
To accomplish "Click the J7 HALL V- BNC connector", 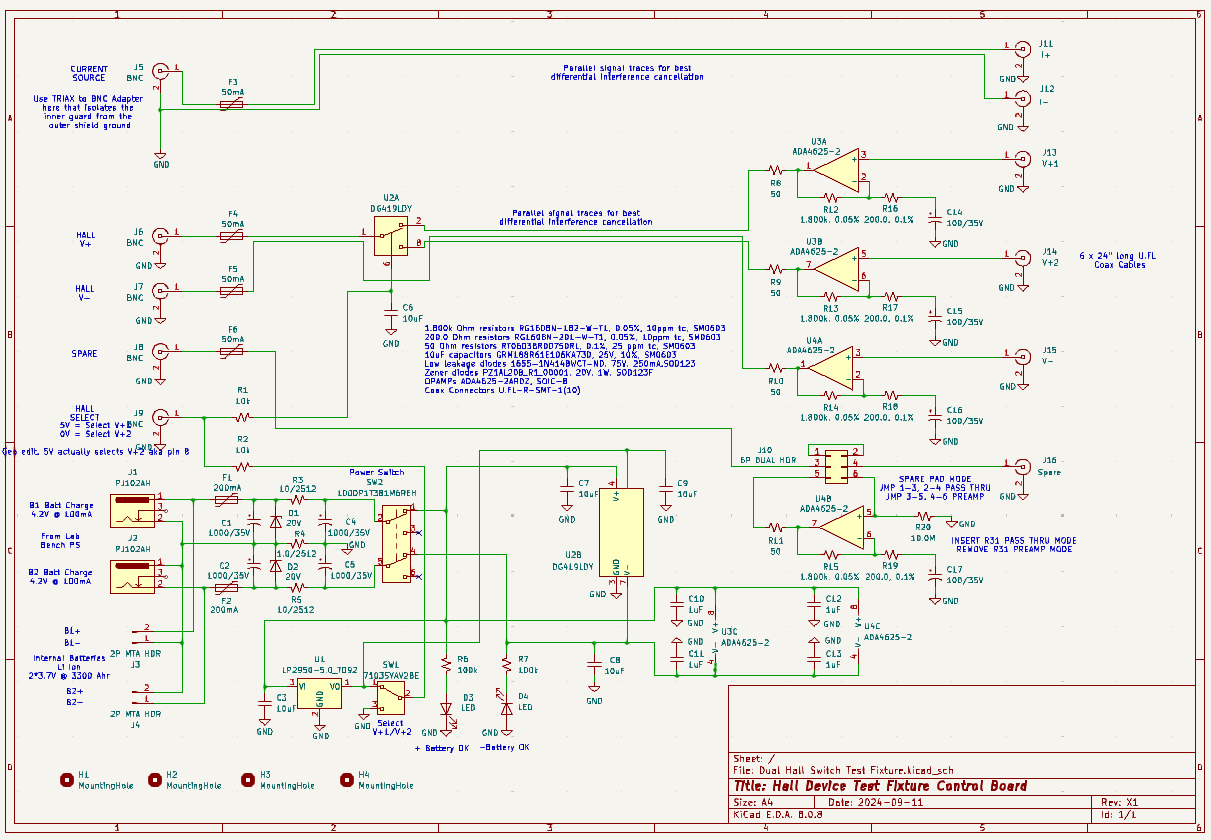I will 160,291.
